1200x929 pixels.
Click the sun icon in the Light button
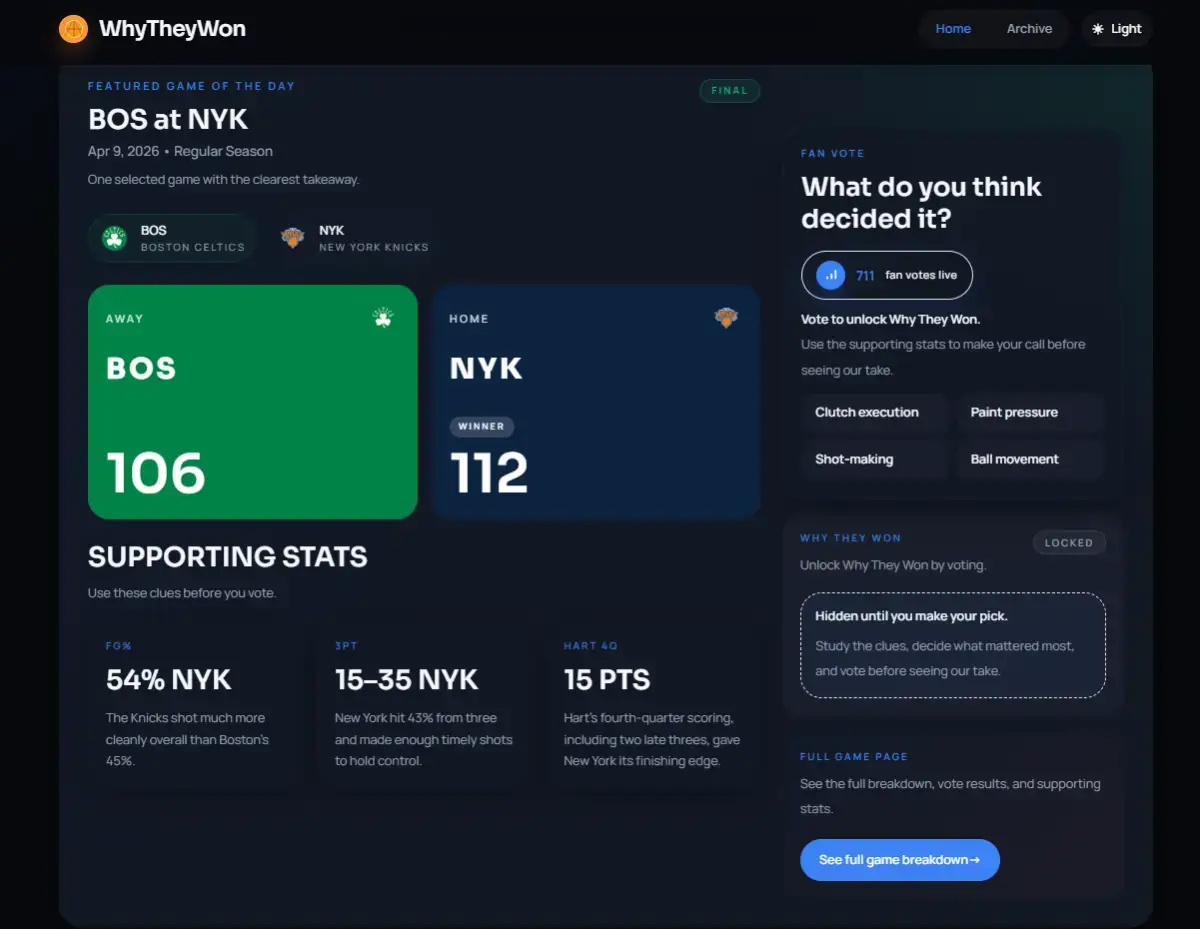point(1098,29)
